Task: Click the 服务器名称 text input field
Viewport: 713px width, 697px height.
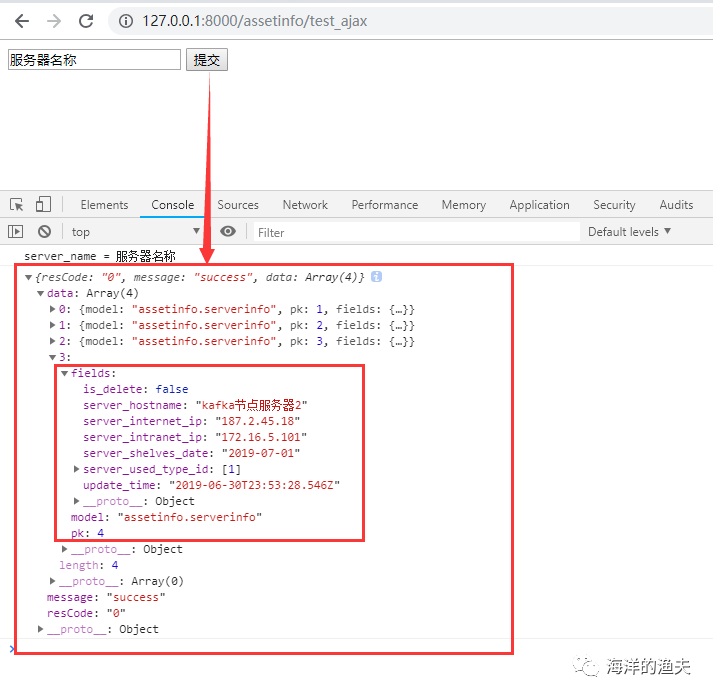Action: (94, 60)
